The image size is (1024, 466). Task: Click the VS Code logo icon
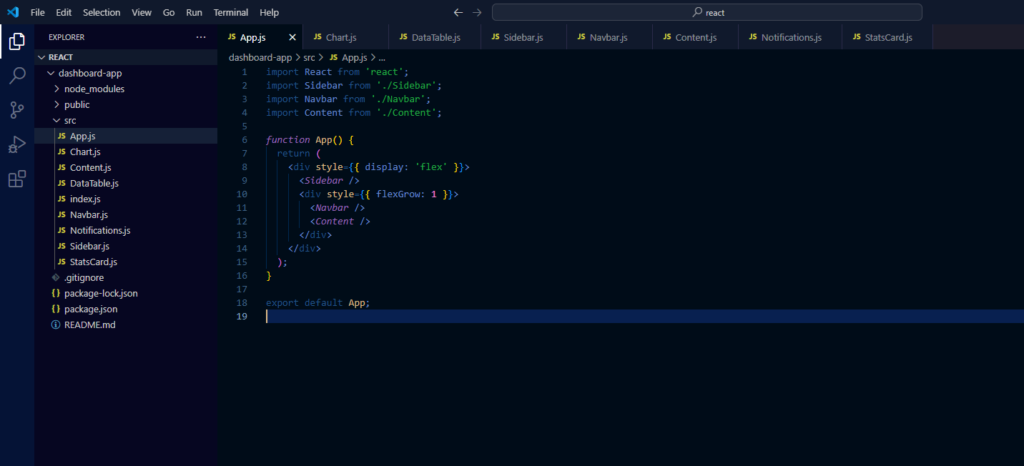[x=13, y=12]
